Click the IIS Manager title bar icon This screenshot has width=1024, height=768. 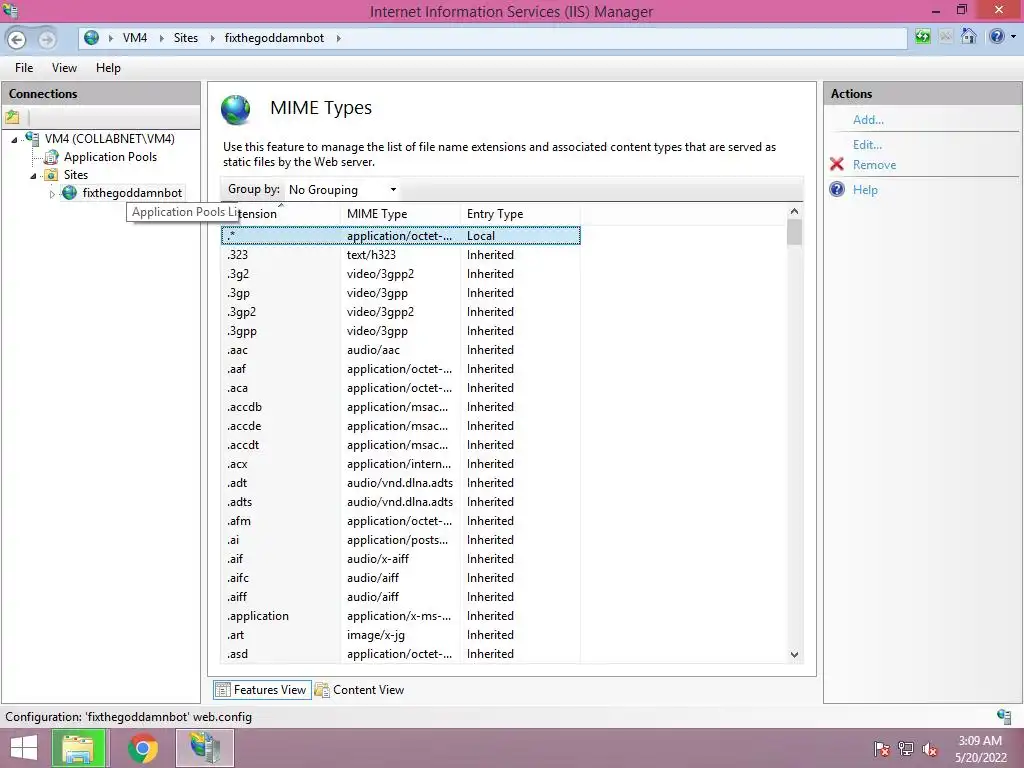pos(10,10)
